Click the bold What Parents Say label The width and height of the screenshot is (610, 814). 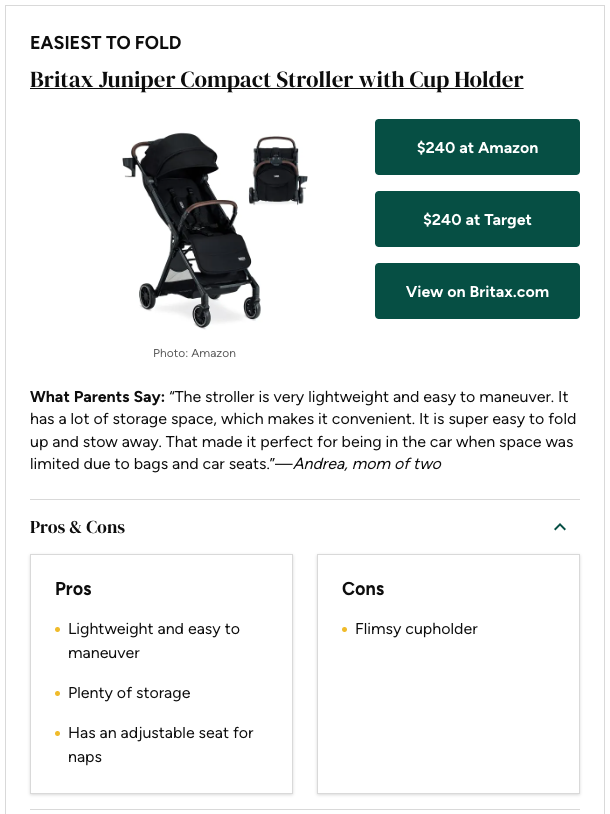pyautogui.click(x=97, y=397)
